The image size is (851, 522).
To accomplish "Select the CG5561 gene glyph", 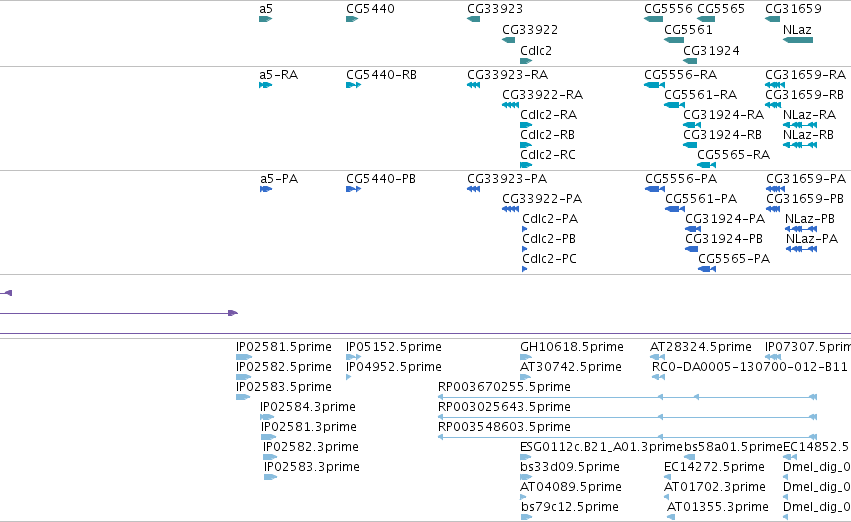I will [674, 40].
